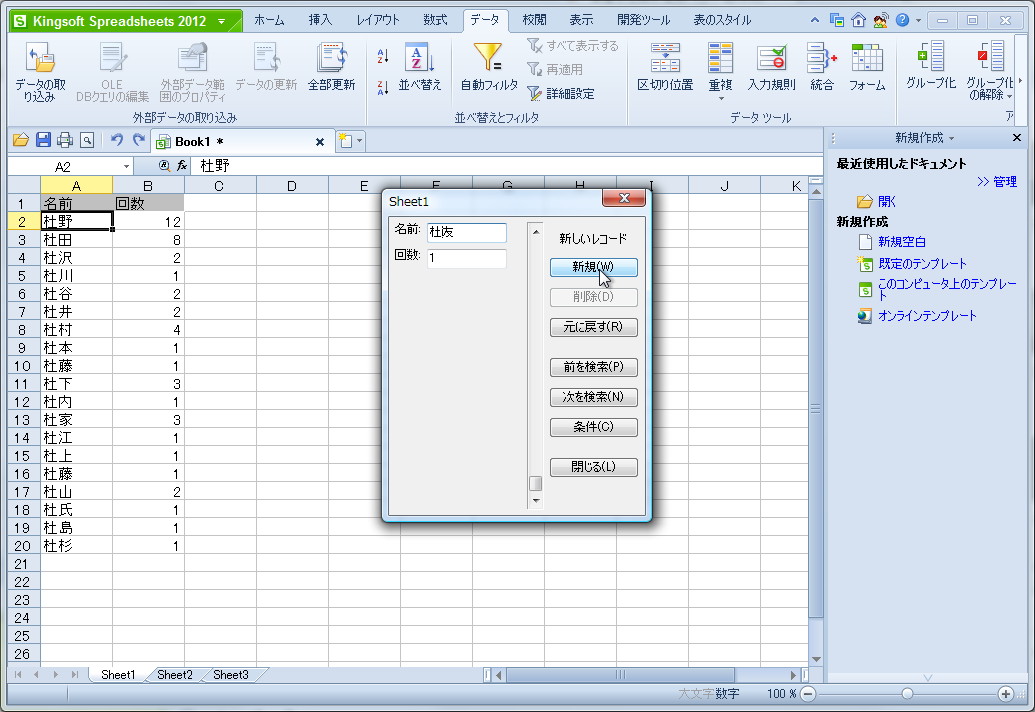This screenshot has height=712, width=1035.
Task: Click the 区切り位置 text-to-columns icon
Action: tap(665, 67)
